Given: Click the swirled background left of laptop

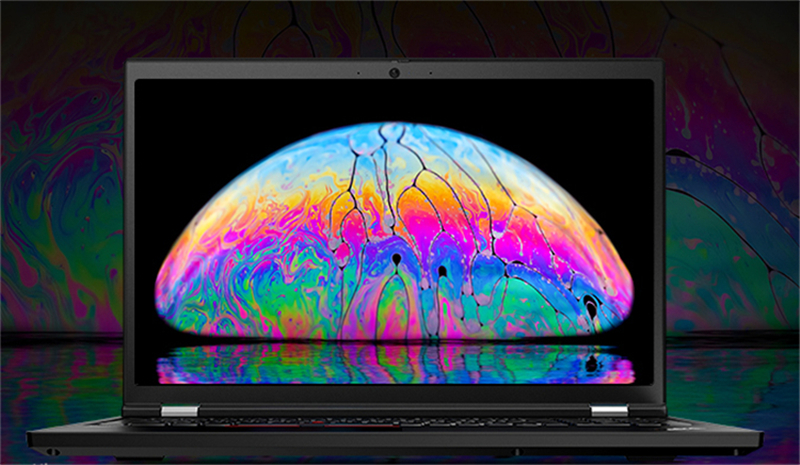Looking at the screenshot, I should (60, 200).
